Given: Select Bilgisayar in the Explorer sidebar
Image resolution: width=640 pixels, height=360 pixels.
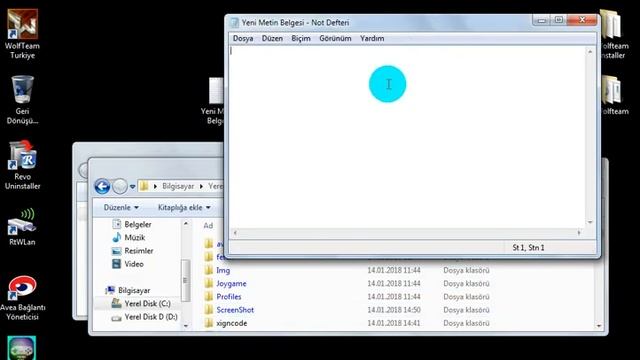Looking at the screenshot, I should point(134,290).
